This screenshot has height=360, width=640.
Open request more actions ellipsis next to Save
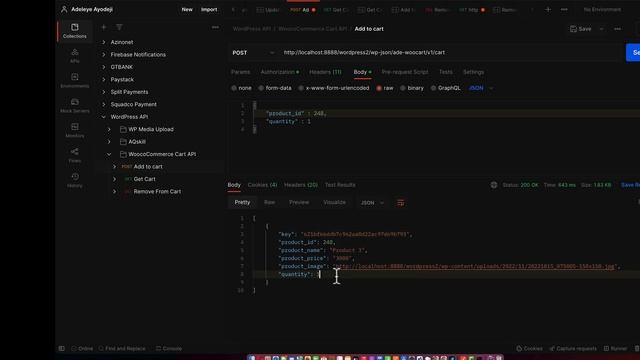point(618,29)
